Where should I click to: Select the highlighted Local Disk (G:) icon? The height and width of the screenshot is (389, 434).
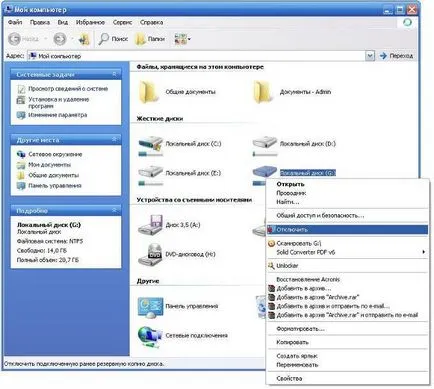click(265, 172)
